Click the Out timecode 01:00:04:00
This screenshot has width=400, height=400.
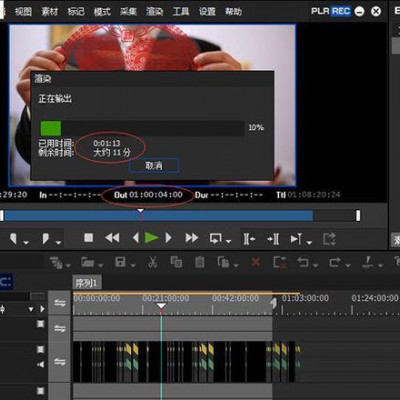156,195
